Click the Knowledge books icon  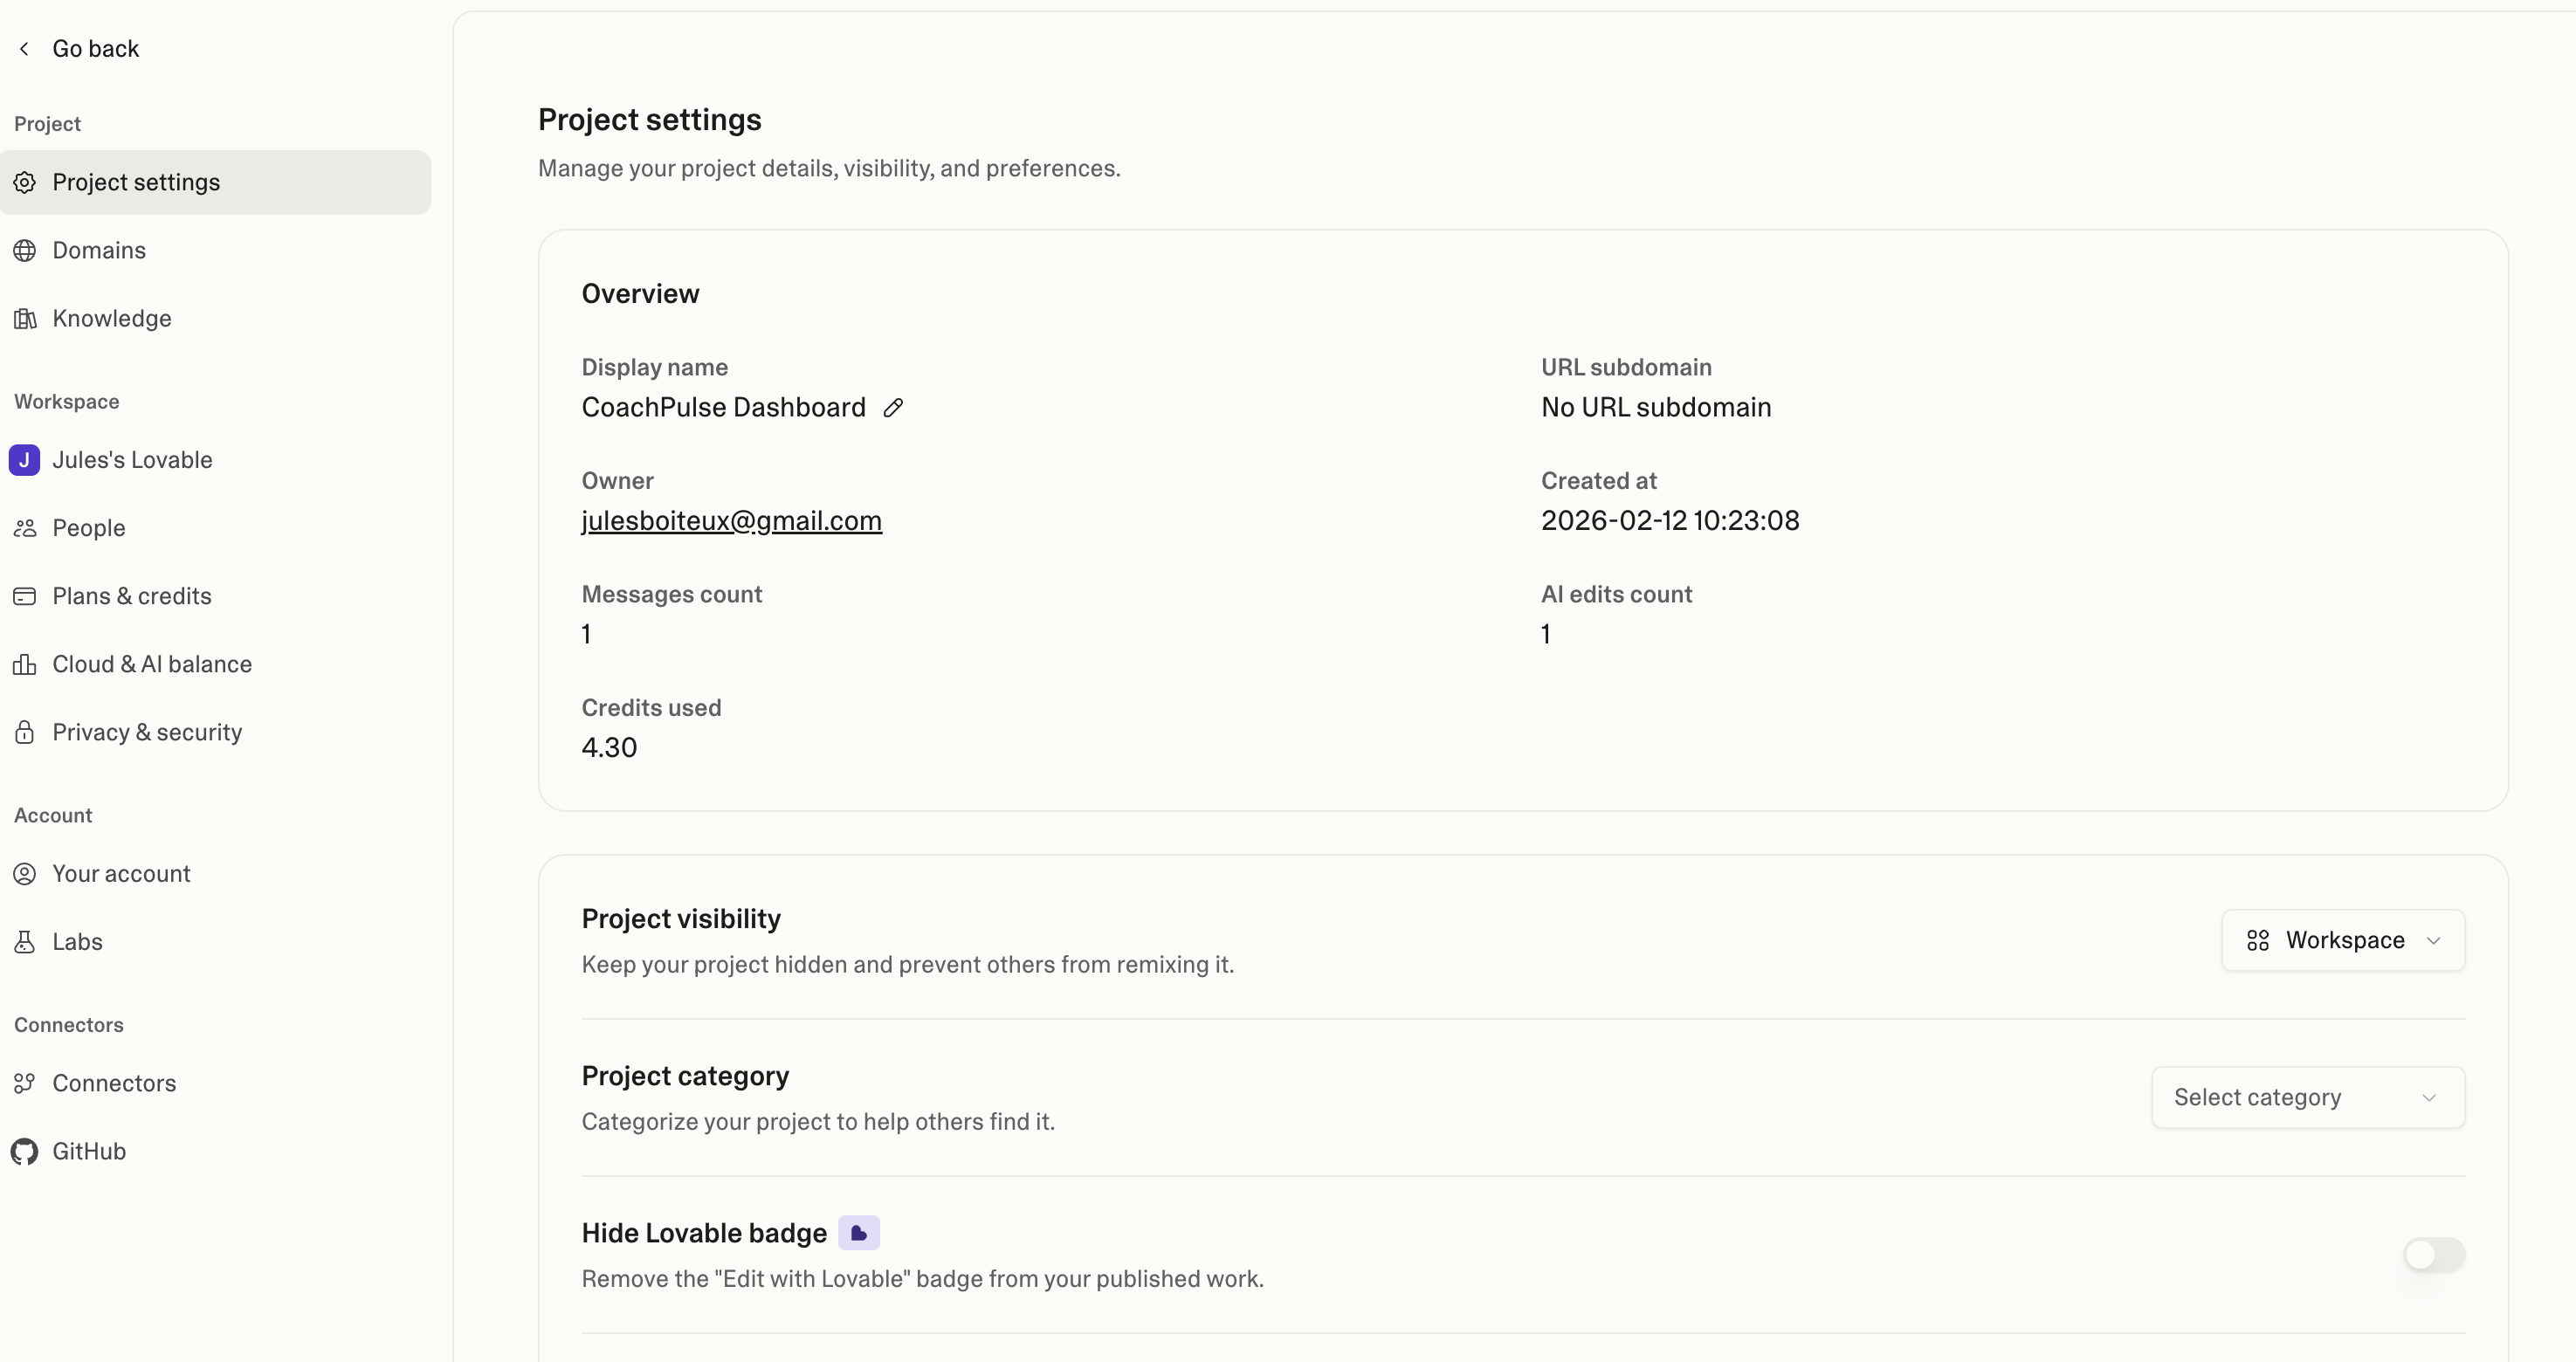click(x=25, y=318)
